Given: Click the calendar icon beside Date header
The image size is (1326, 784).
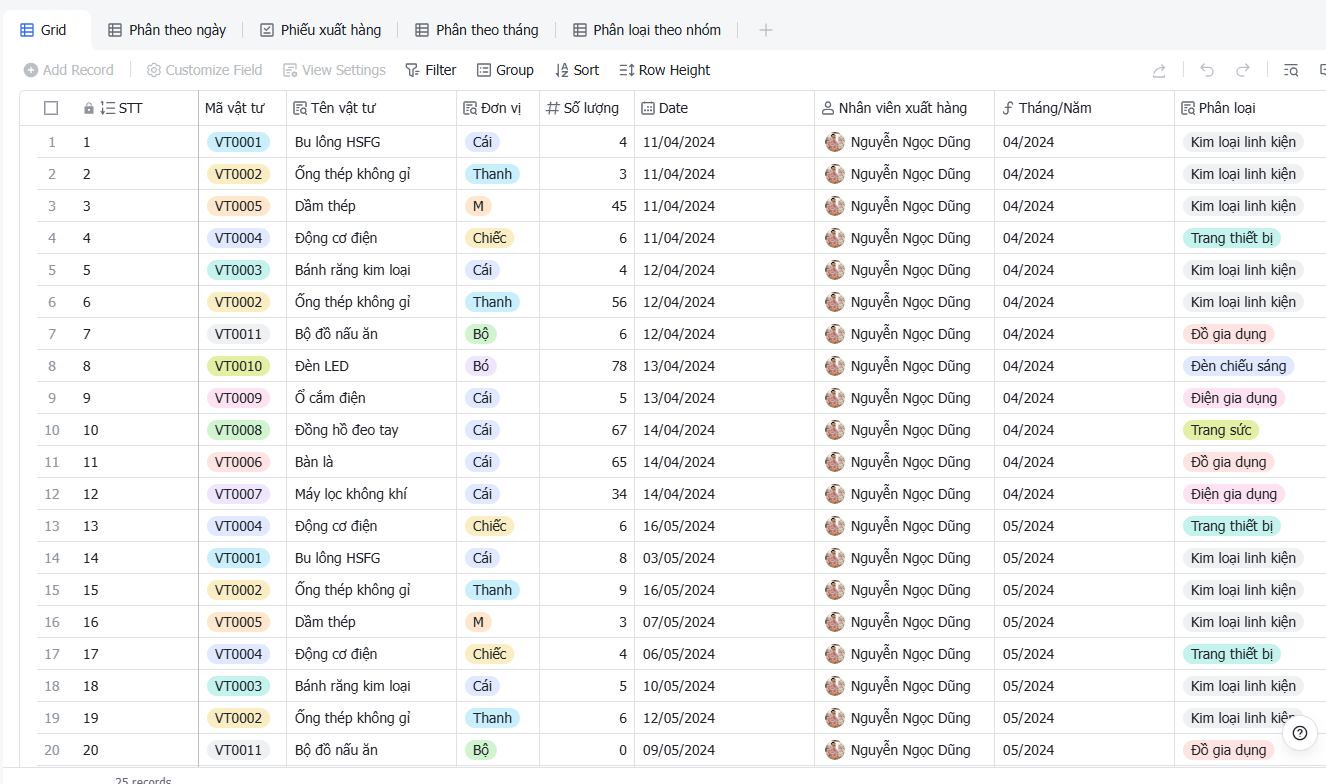Looking at the screenshot, I should pos(648,108).
